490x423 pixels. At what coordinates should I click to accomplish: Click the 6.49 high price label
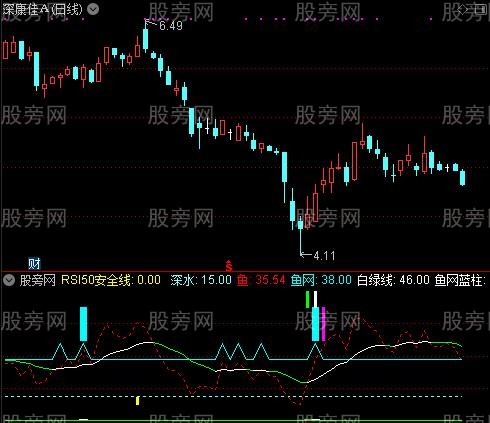[171, 26]
